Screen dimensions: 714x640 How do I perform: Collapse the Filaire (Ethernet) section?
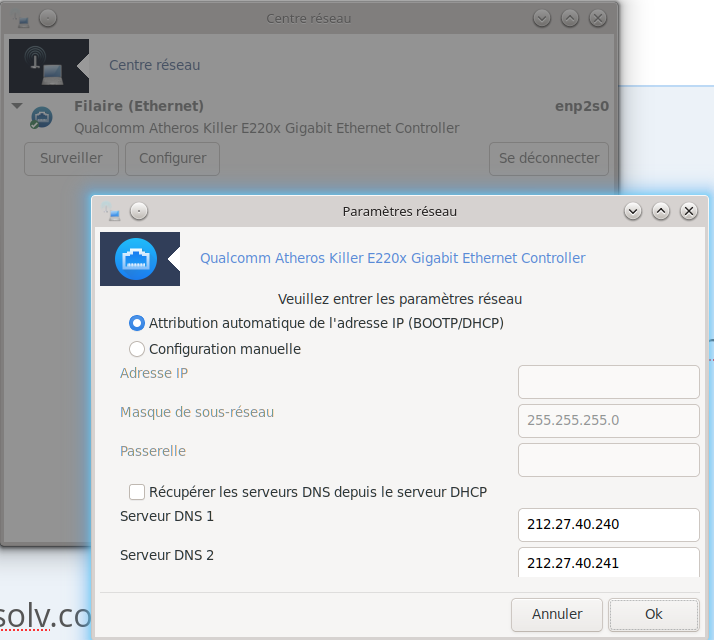tap(17, 106)
